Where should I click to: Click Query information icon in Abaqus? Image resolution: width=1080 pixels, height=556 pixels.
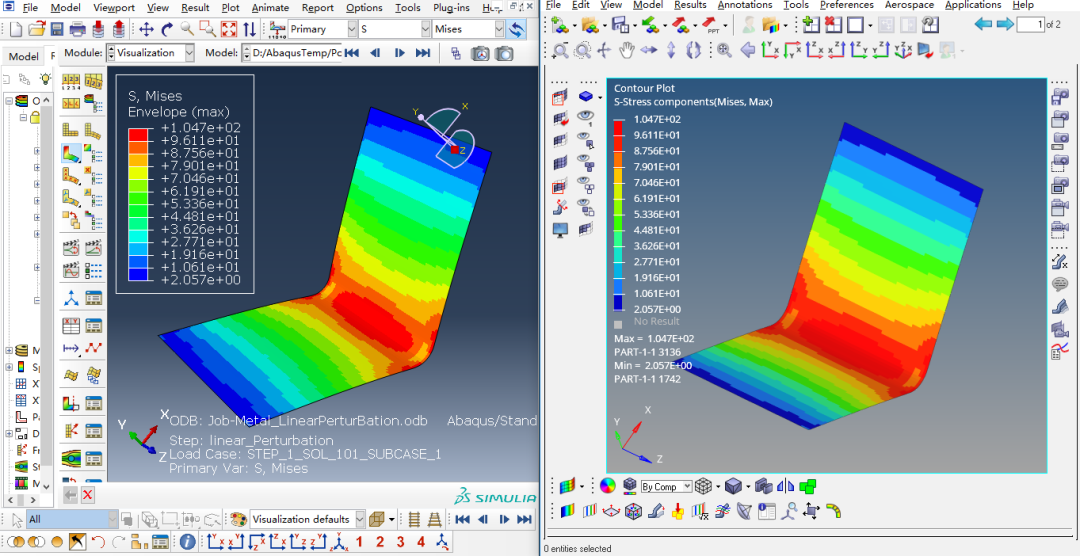[x=187, y=542]
